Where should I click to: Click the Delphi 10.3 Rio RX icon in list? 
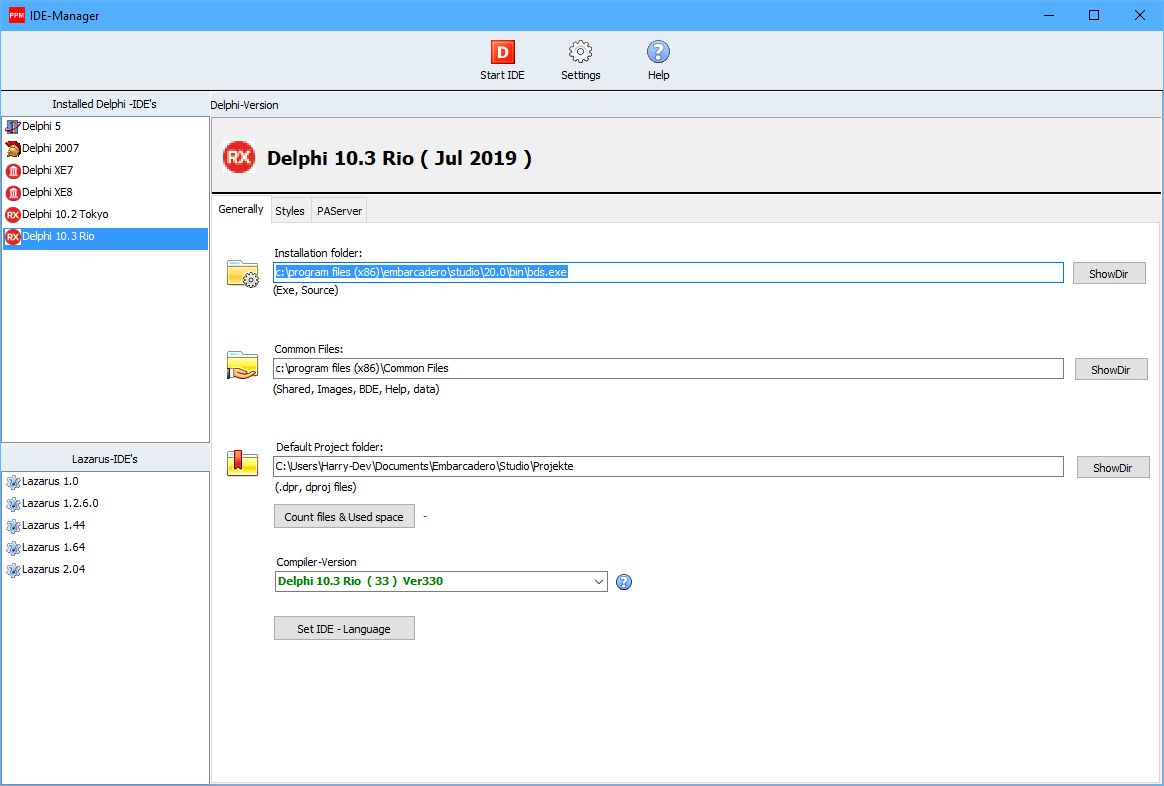(13, 238)
